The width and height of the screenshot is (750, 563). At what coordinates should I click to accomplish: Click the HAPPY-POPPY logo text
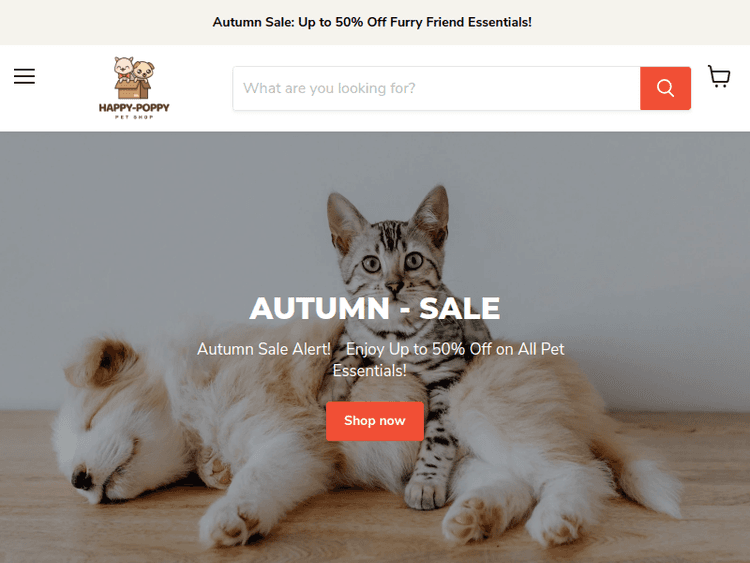click(134, 108)
